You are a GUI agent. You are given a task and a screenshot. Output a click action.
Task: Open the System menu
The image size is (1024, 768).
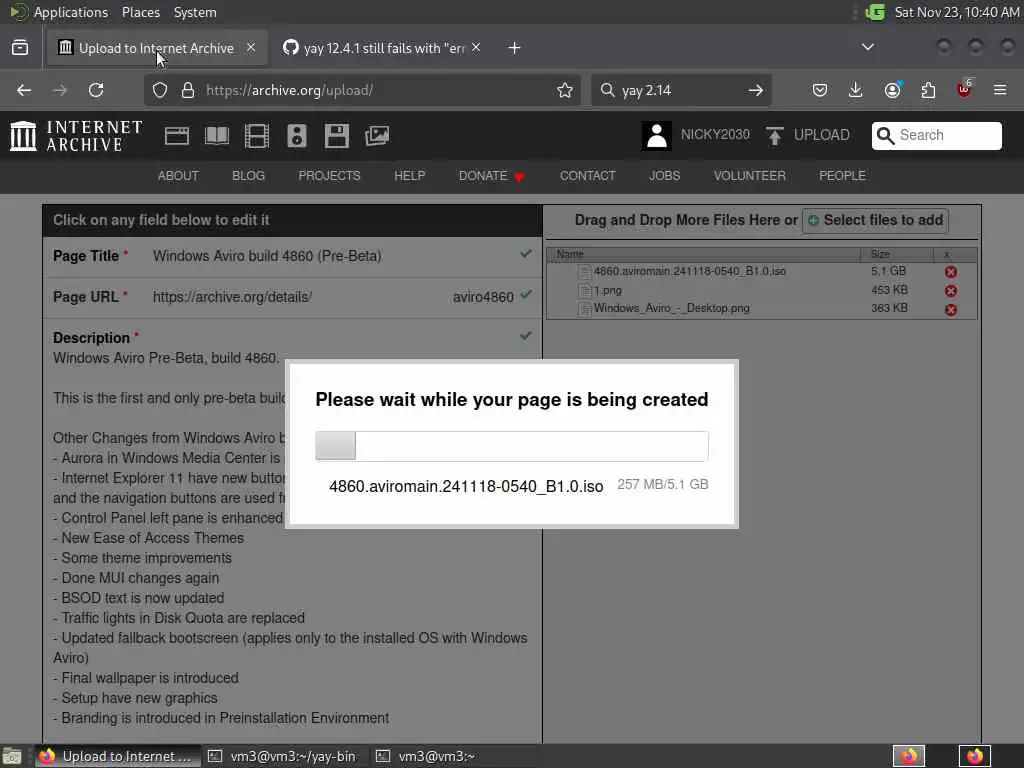[x=195, y=12]
